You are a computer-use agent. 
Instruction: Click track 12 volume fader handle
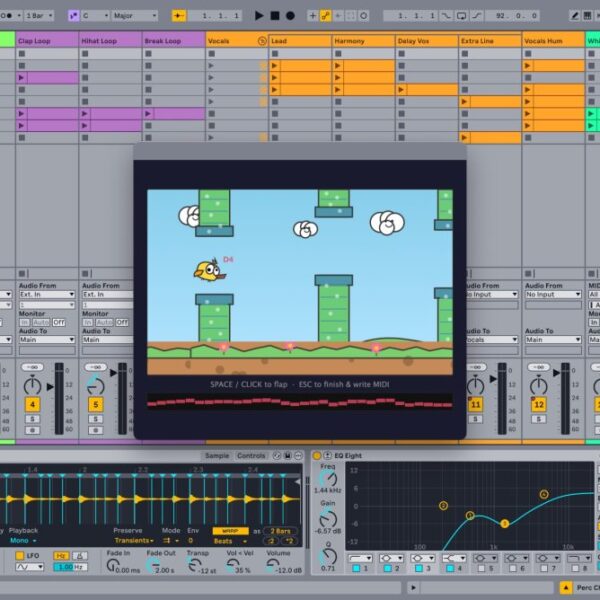[557, 373]
